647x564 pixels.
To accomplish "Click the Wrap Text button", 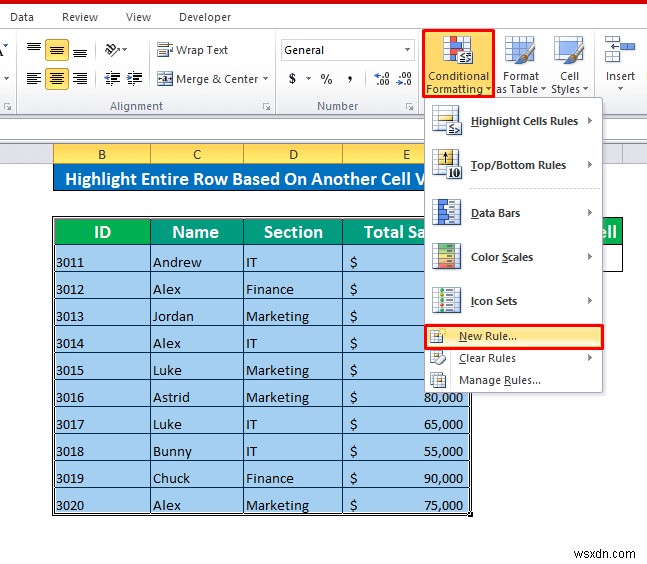I will [x=192, y=50].
